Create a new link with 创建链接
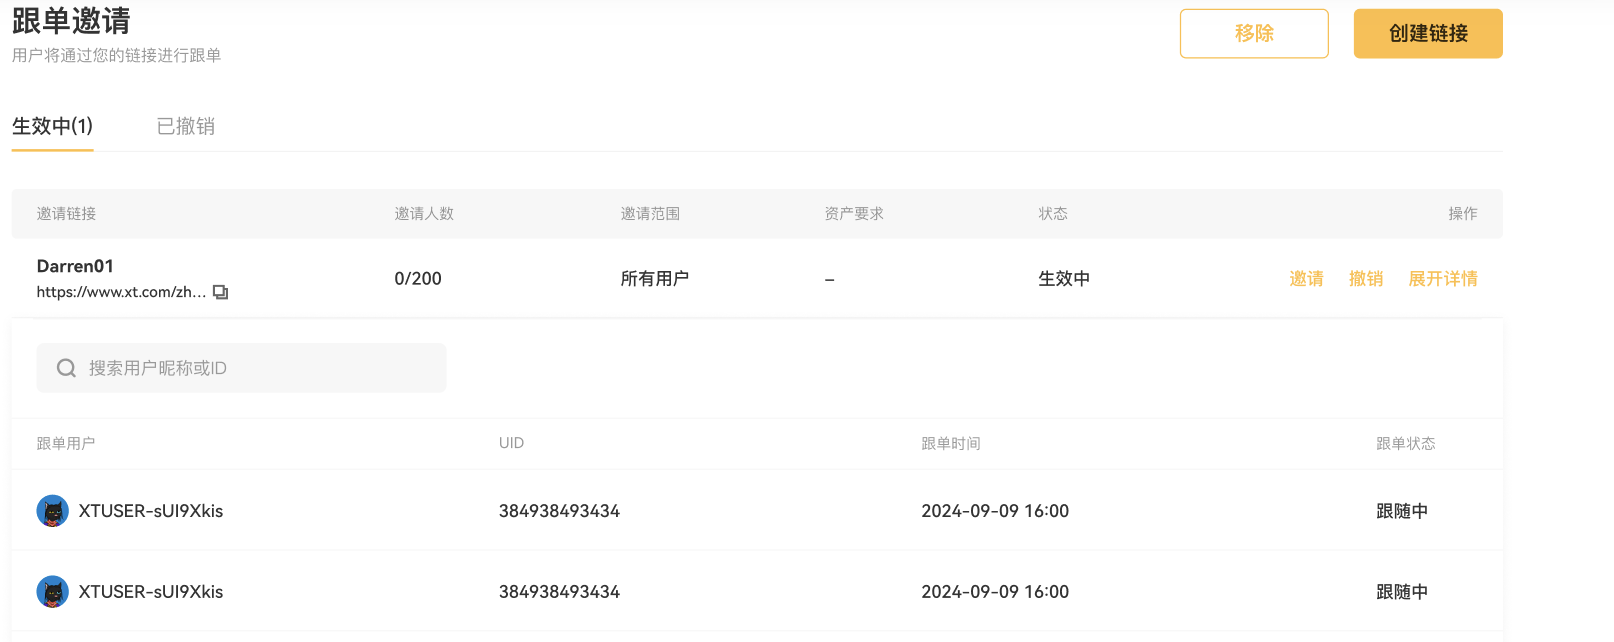1614x642 pixels. coord(1427,34)
